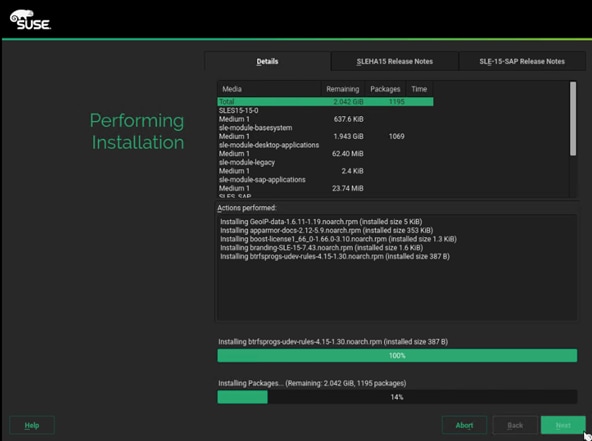Click the Installing branding-SLE log line
This screenshot has height=441, width=592.
pos(321,248)
